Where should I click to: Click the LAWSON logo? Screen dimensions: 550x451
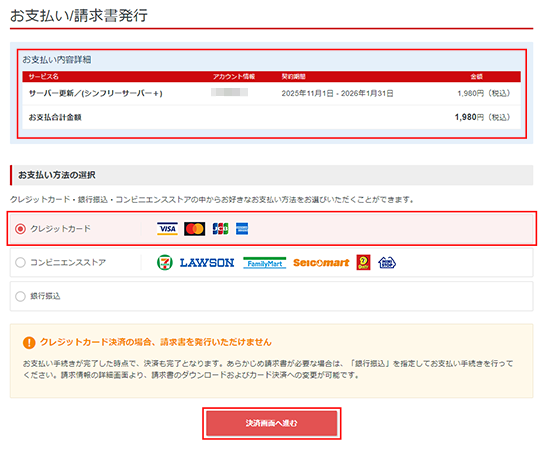207,263
